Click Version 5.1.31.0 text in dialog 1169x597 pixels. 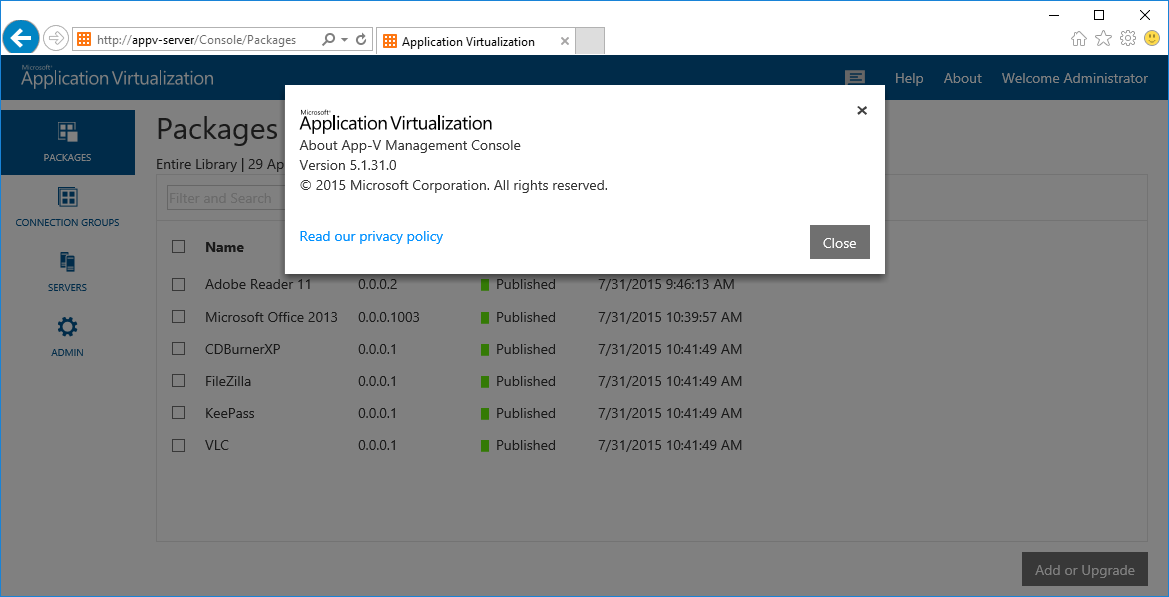coord(348,165)
